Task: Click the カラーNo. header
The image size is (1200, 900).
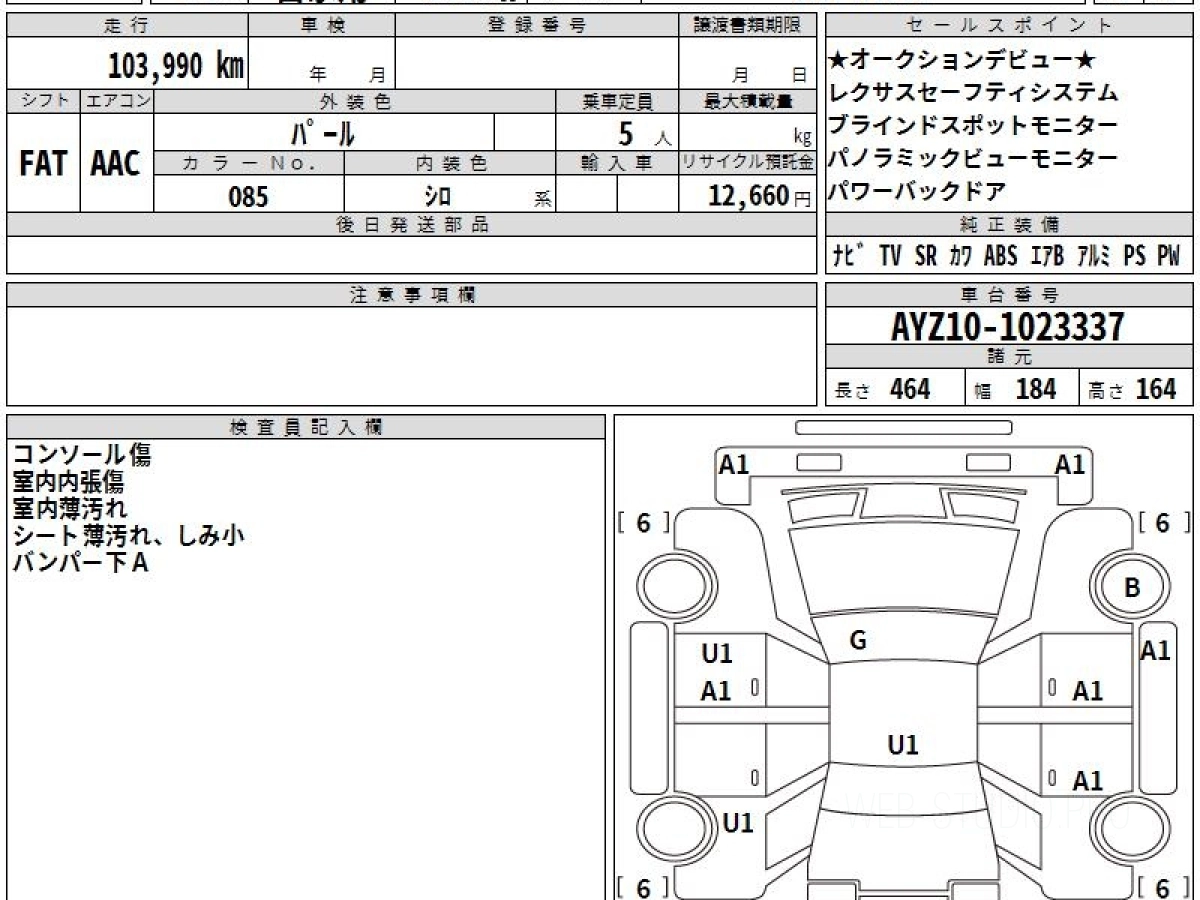Action: coord(249,163)
